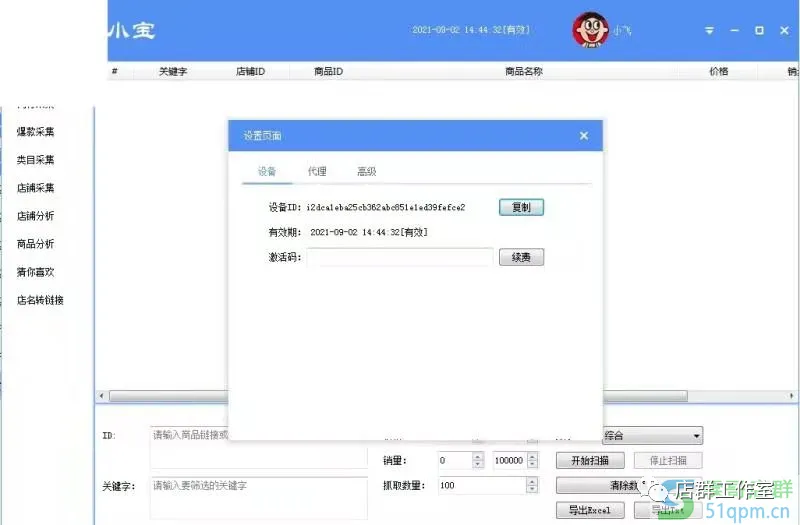The height and width of the screenshot is (525, 800).
Task: Open 商品分析 in the sidebar
Action: pos(35,244)
